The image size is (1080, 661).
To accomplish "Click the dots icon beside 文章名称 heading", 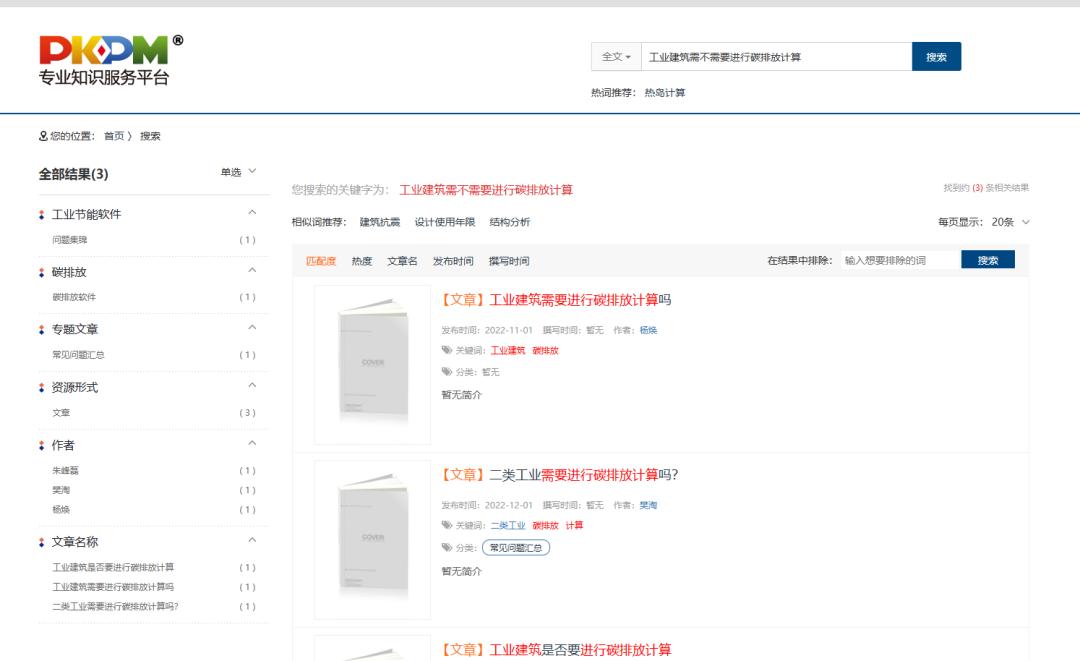I will click(x=40, y=540).
